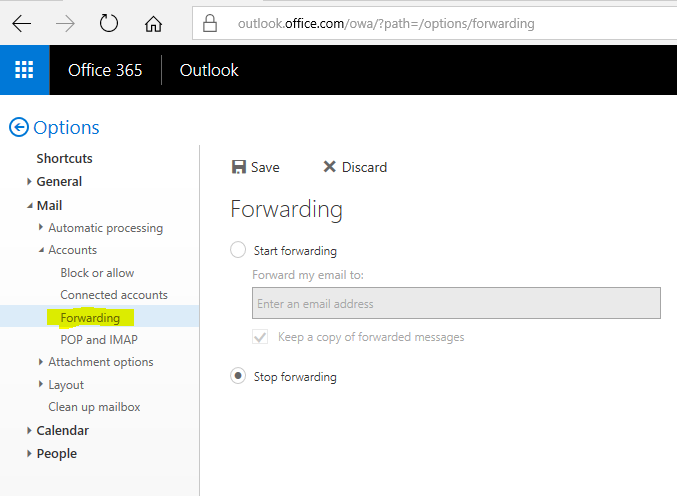Open the browser home page icon
Screen dimensions: 677x496
pyautogui.click(x=153, y=23)
